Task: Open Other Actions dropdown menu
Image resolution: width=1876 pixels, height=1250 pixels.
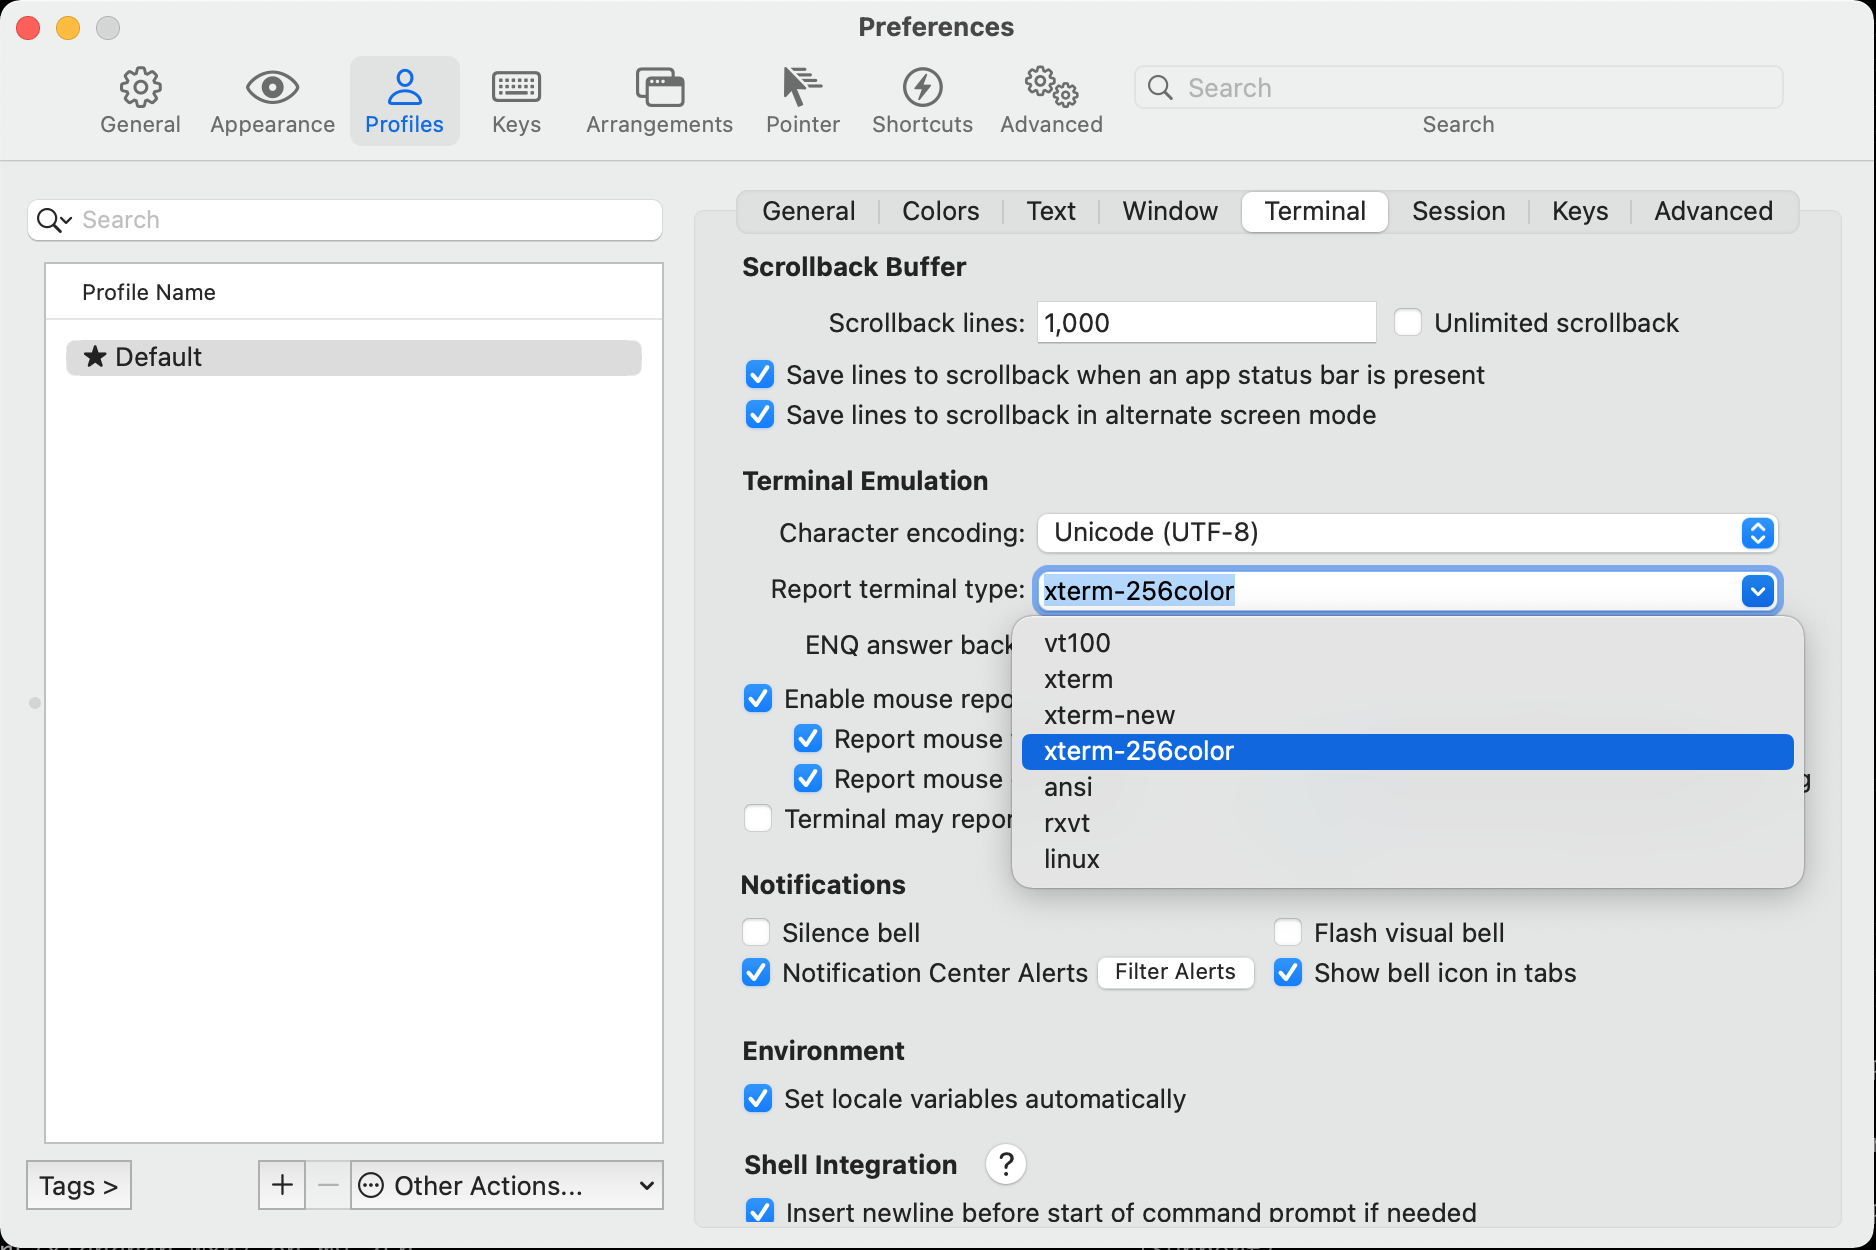Action: click(x=507, y=1185)
